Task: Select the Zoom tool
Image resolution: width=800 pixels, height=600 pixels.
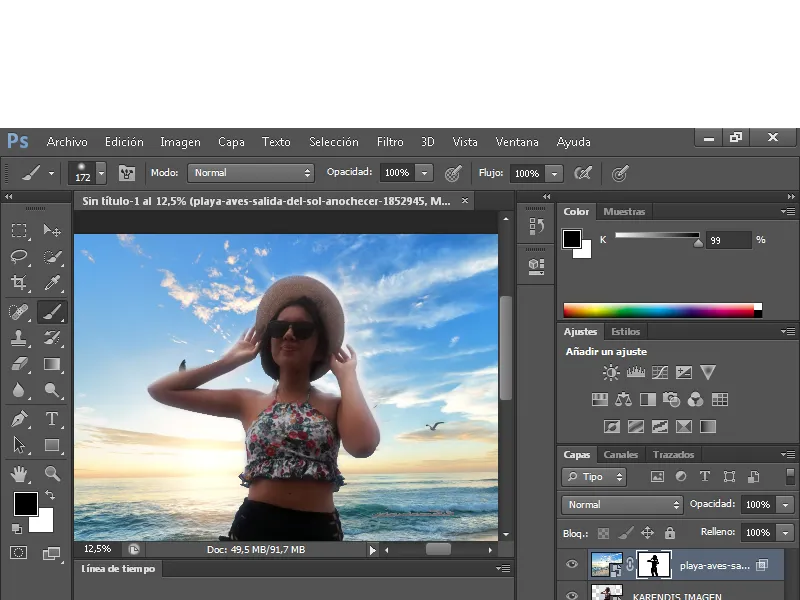Action: [52, 474]
